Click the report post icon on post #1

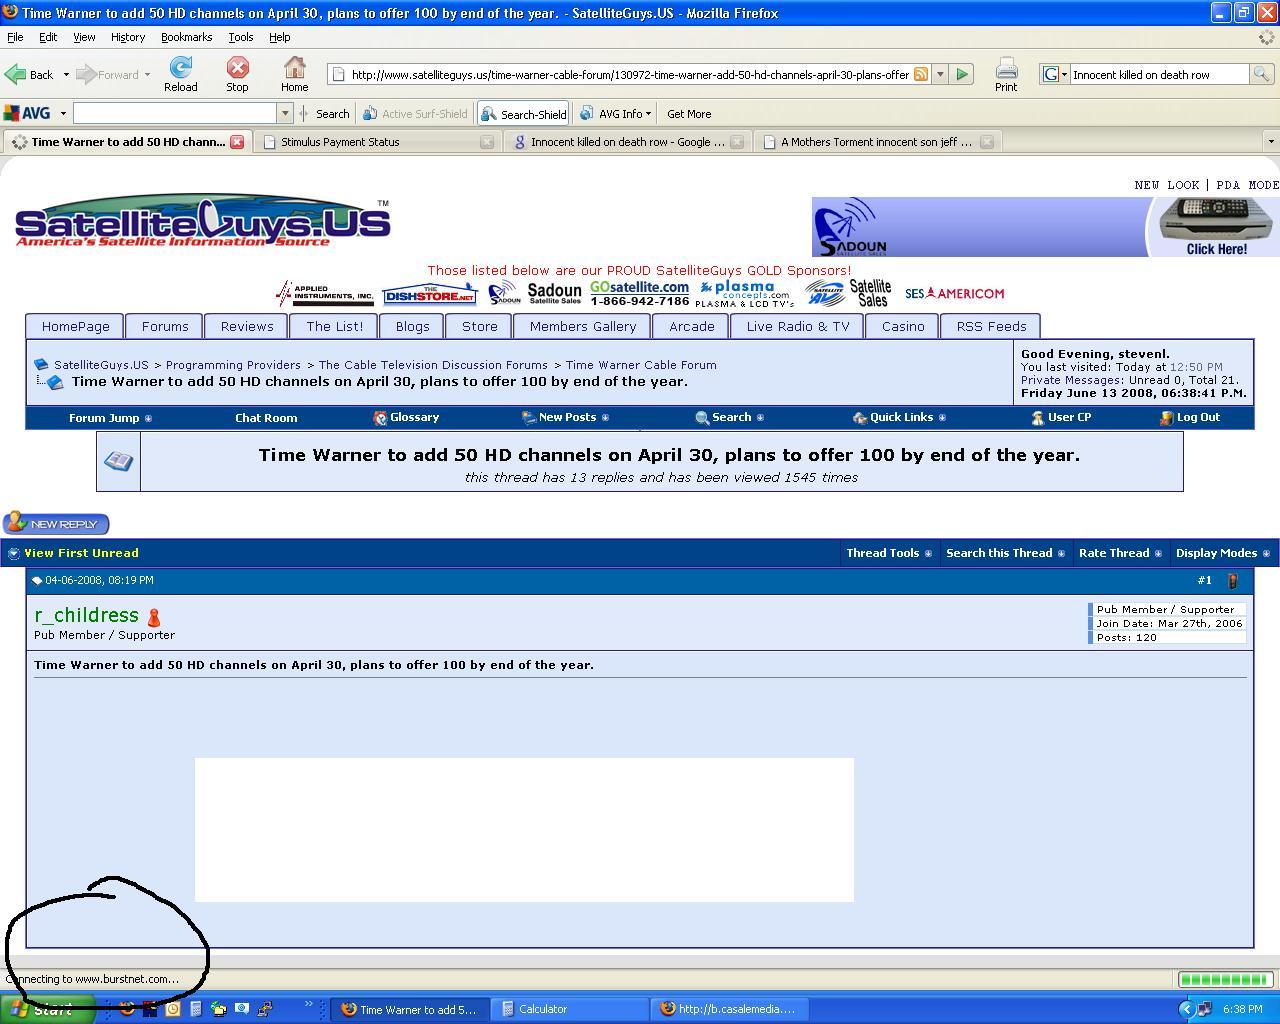[1232, 581]
